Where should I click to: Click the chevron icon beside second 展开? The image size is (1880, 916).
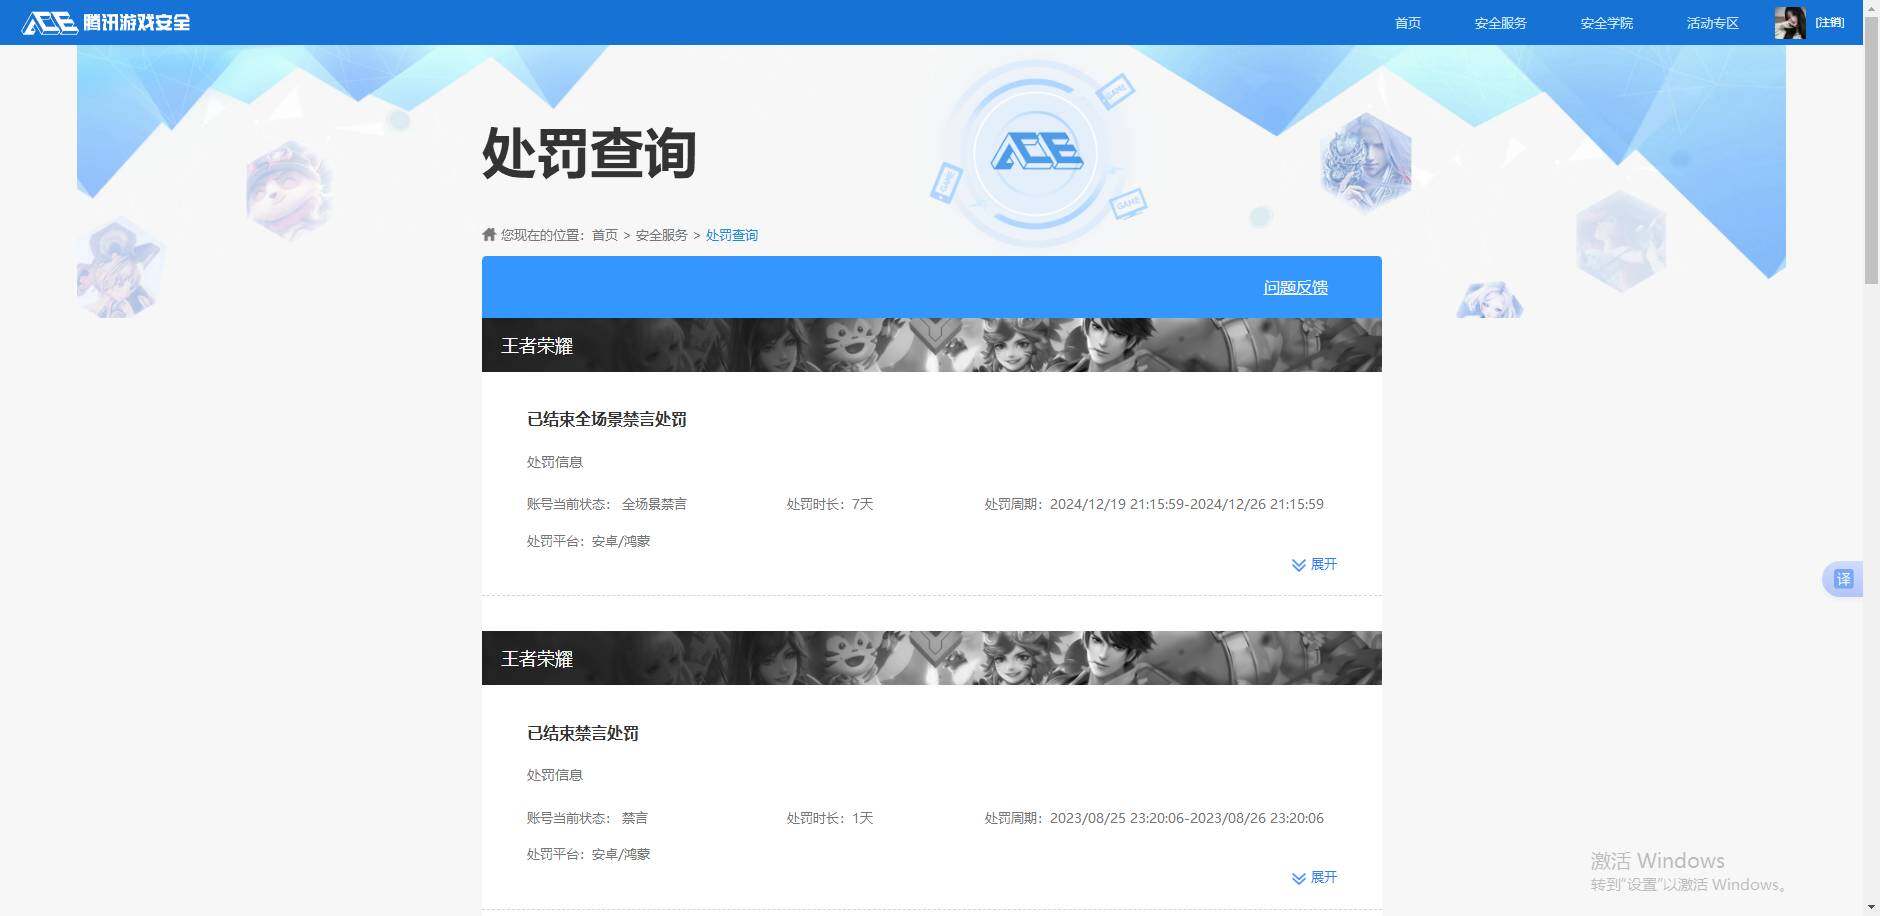click(1298, 877)
